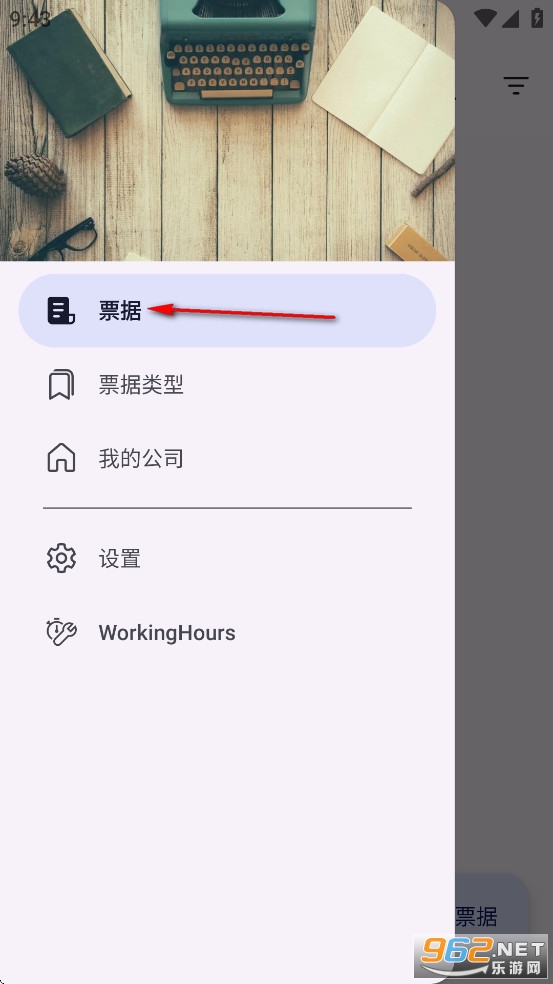Tap the open notebook in header photo
Viewport: 553px width, 984px height.
[x=384, y=88]
